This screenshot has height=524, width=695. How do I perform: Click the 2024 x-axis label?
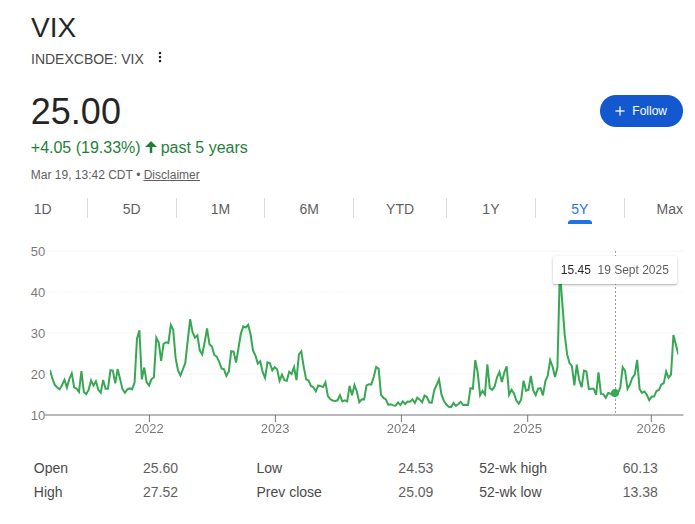pos(401,428)
